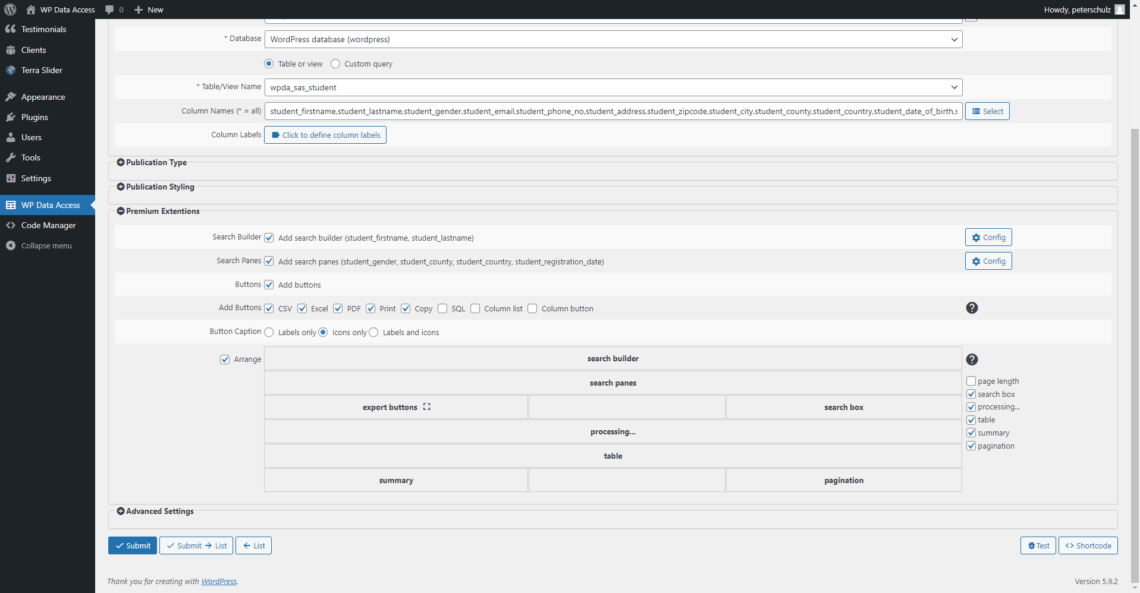
Task: Click the expand icon next to export buttons
Action: 427,407
